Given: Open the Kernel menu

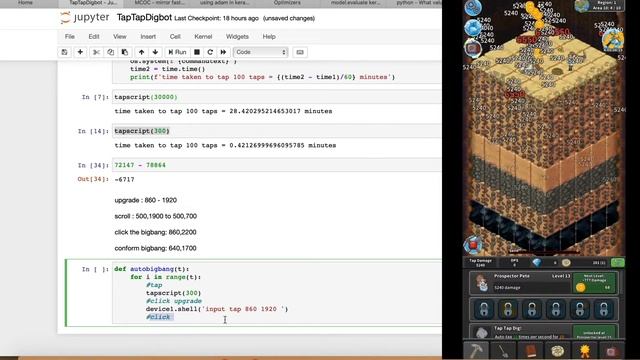Looking at the screenshot, I should (x=203, y=36).
